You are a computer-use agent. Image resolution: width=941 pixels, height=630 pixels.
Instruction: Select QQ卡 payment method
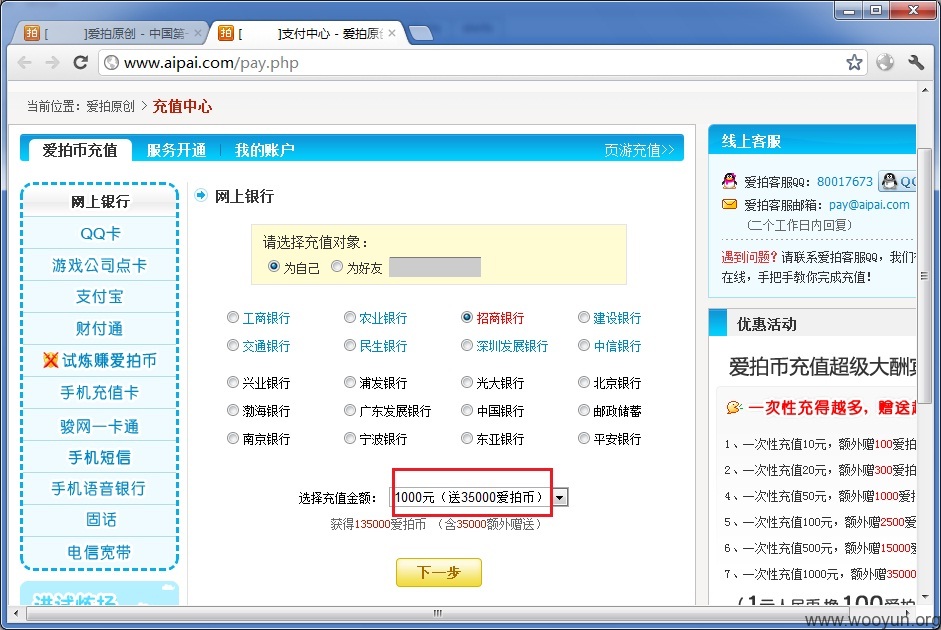pos(100,233)
